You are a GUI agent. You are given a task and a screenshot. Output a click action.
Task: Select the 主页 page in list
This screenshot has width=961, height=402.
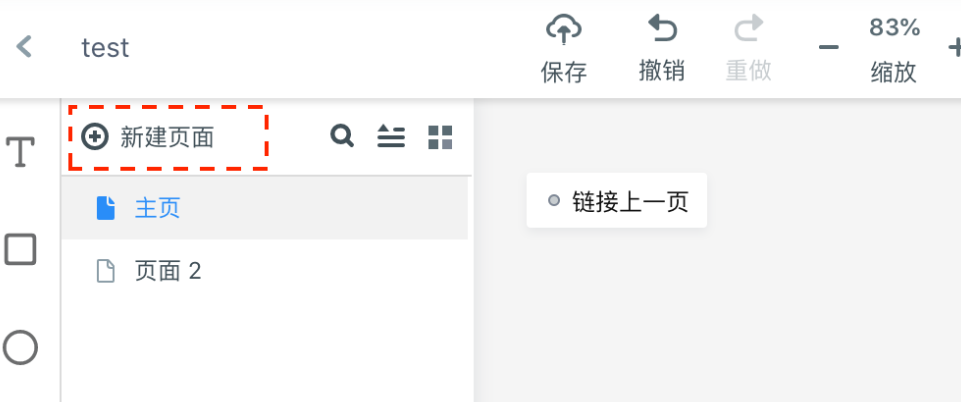265,208
